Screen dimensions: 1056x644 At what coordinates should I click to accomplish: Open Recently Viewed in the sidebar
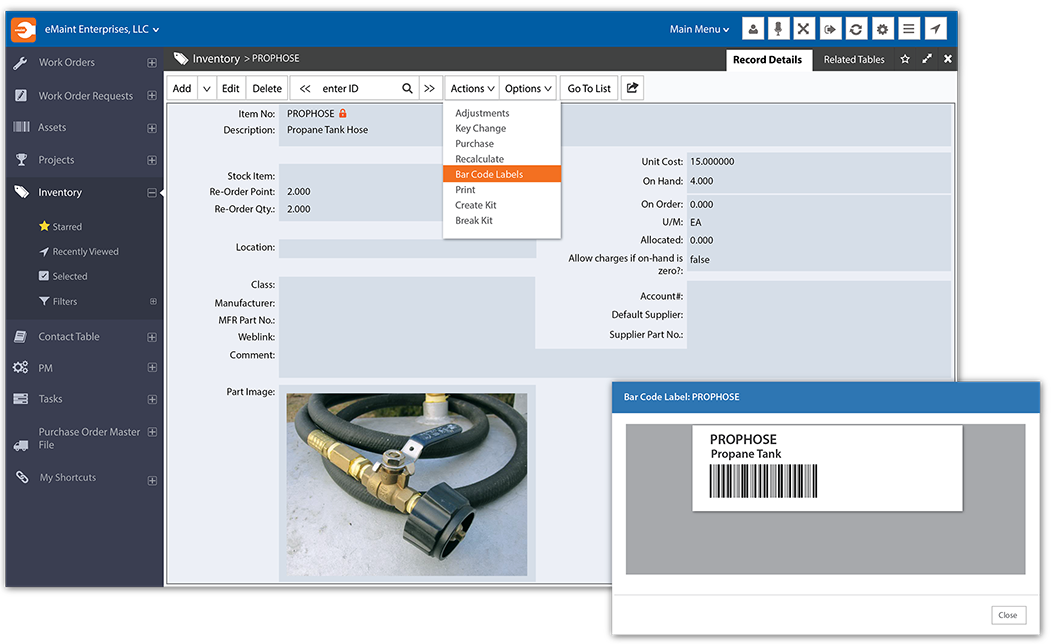(79, 251)
